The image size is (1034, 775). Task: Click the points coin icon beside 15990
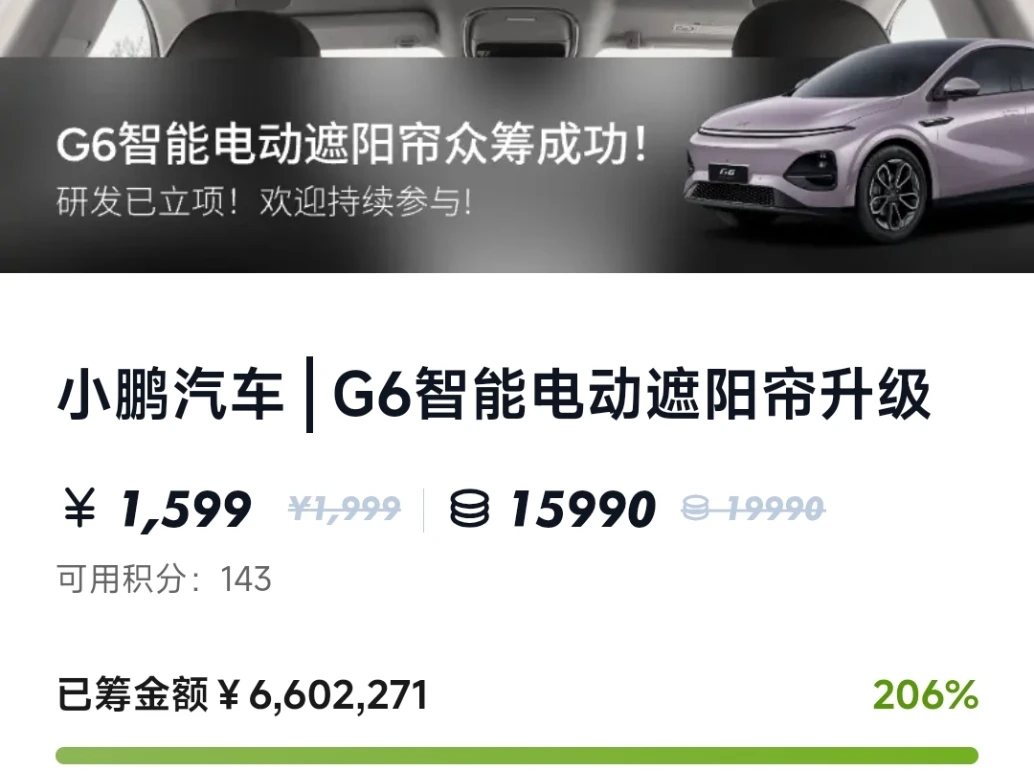(x=470, y=509)
